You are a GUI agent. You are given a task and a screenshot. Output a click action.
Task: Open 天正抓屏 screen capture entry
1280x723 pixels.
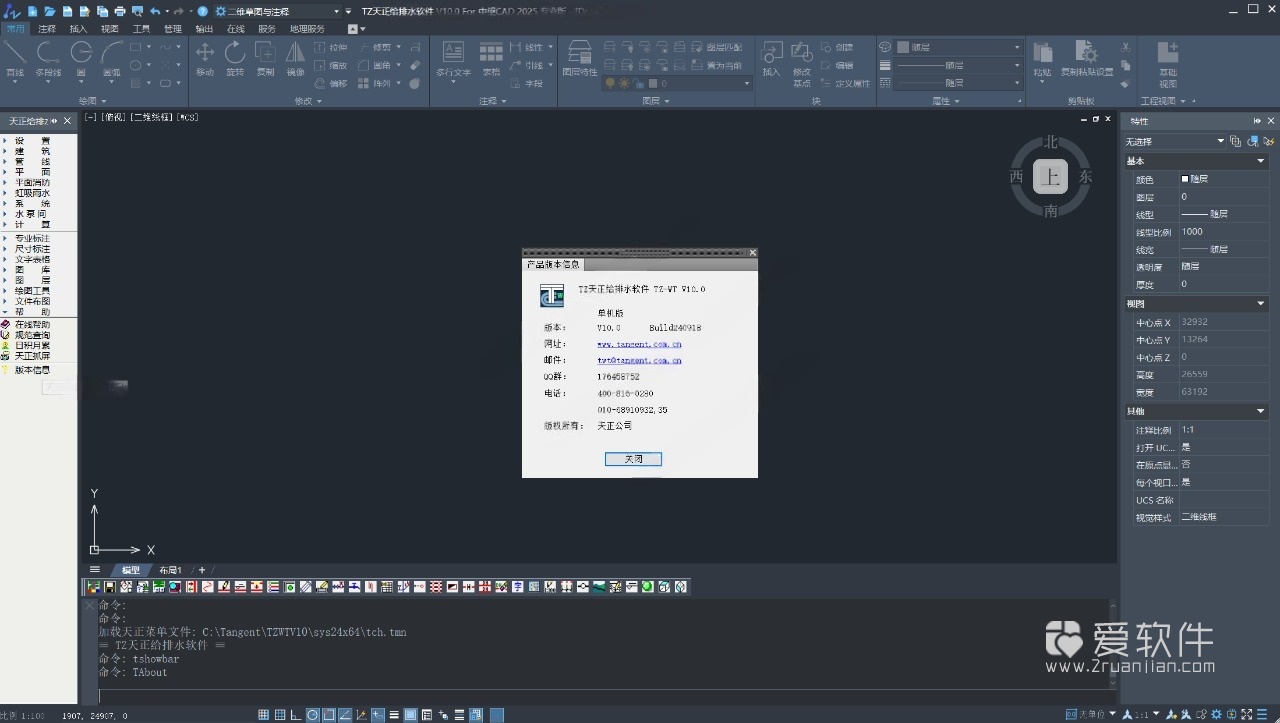pos(32,356)
